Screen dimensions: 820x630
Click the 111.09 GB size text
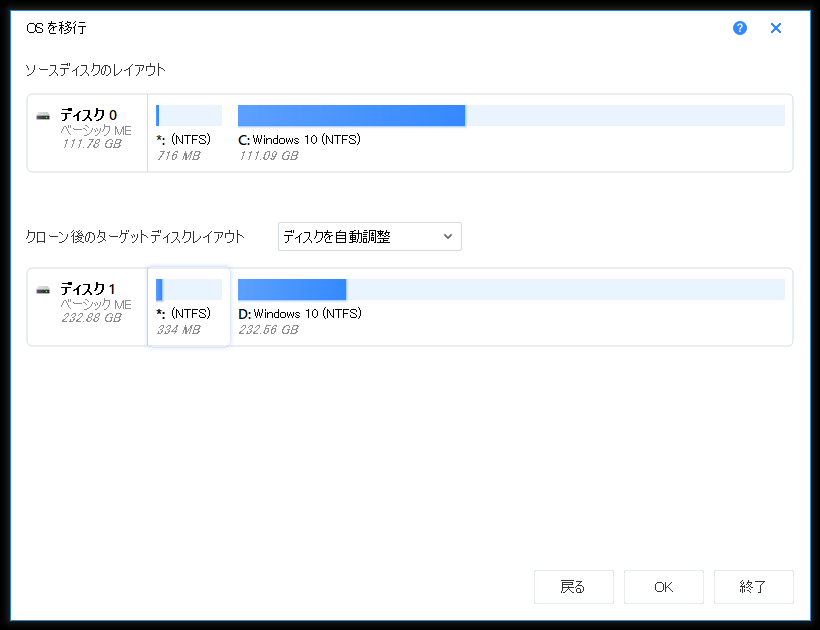[x=268, y=155]
